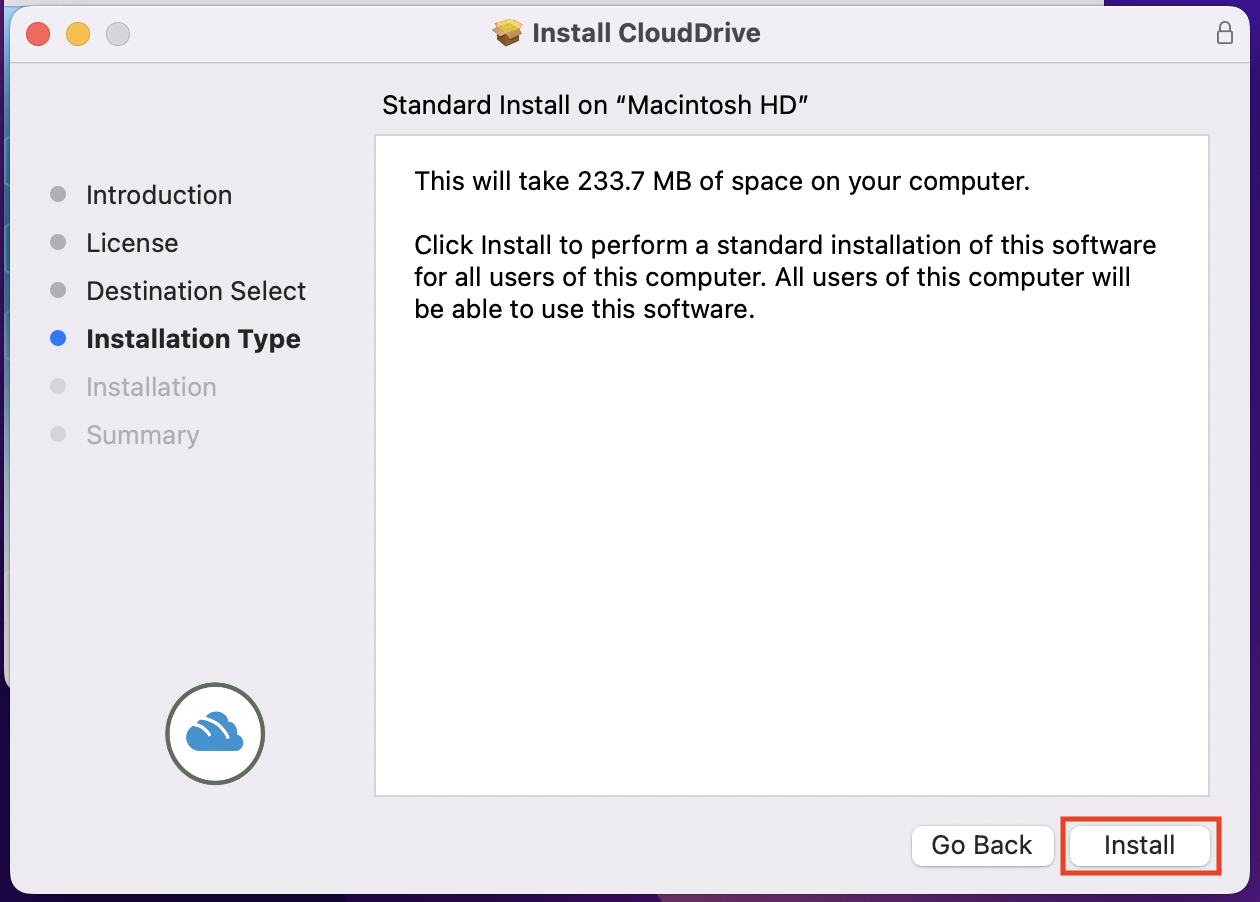
Task: Click the dimmed Installation step
Action: (151, 387)
